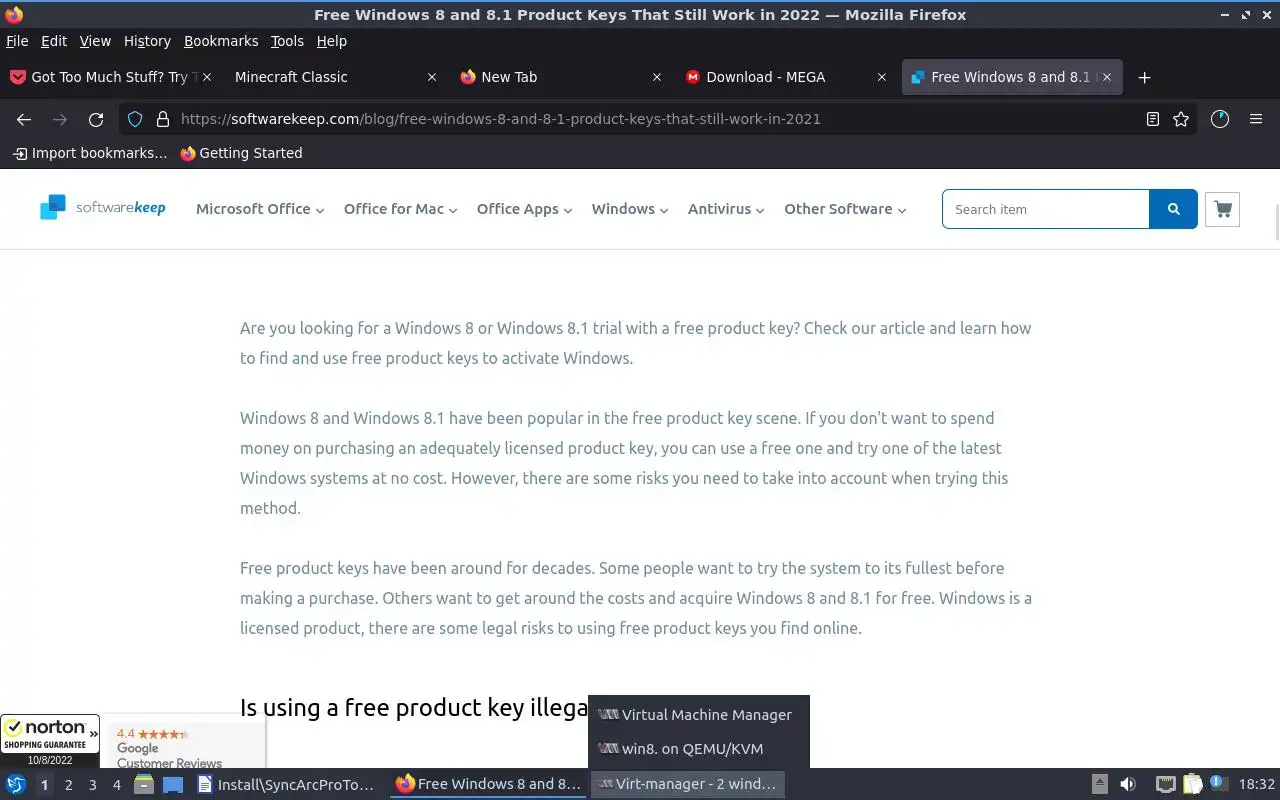Click Install\SyncArcProTo taskbar button
The height and width of the screenshot is (800, 1280).
coord(287,785)
